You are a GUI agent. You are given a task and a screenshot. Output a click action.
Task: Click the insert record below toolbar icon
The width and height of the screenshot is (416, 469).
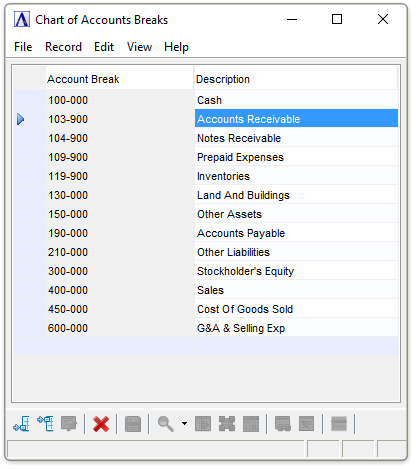tap(22, 424)
